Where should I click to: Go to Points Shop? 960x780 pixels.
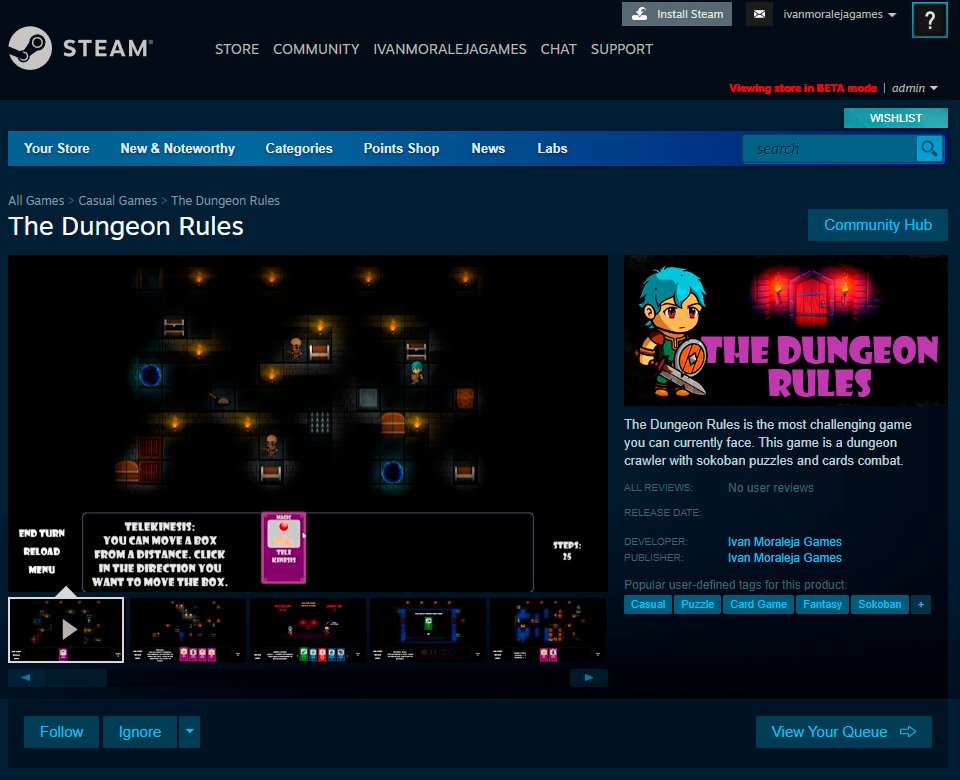click(x=401, y=148)
